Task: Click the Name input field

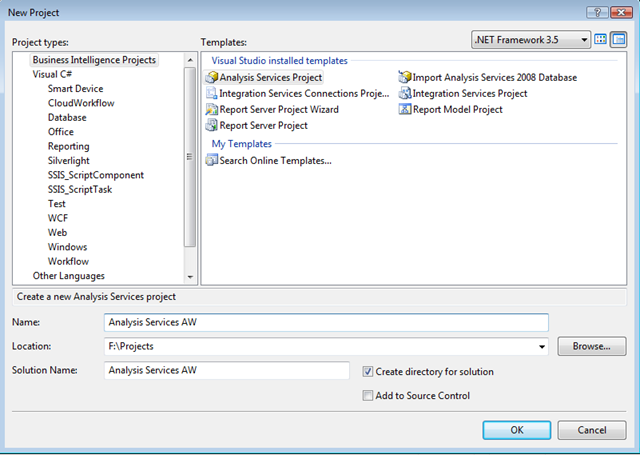Action: 326,322
